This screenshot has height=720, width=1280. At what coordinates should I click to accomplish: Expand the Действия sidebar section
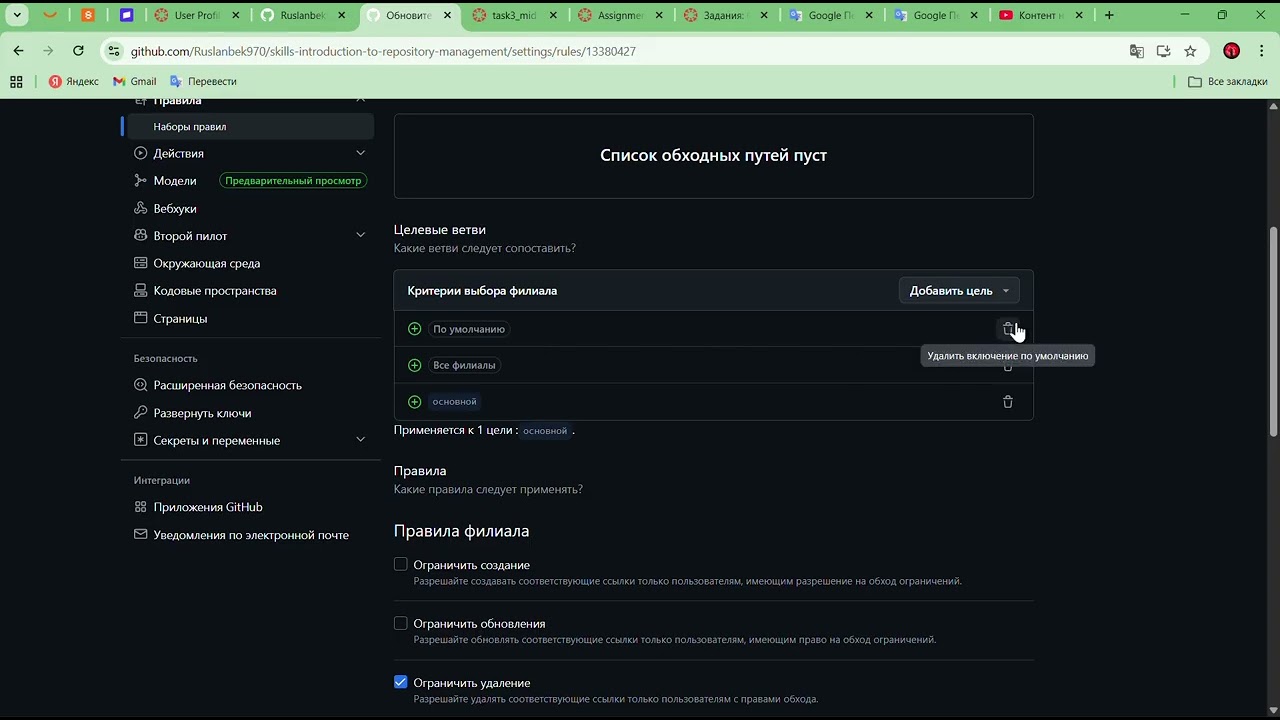[360, 153]
